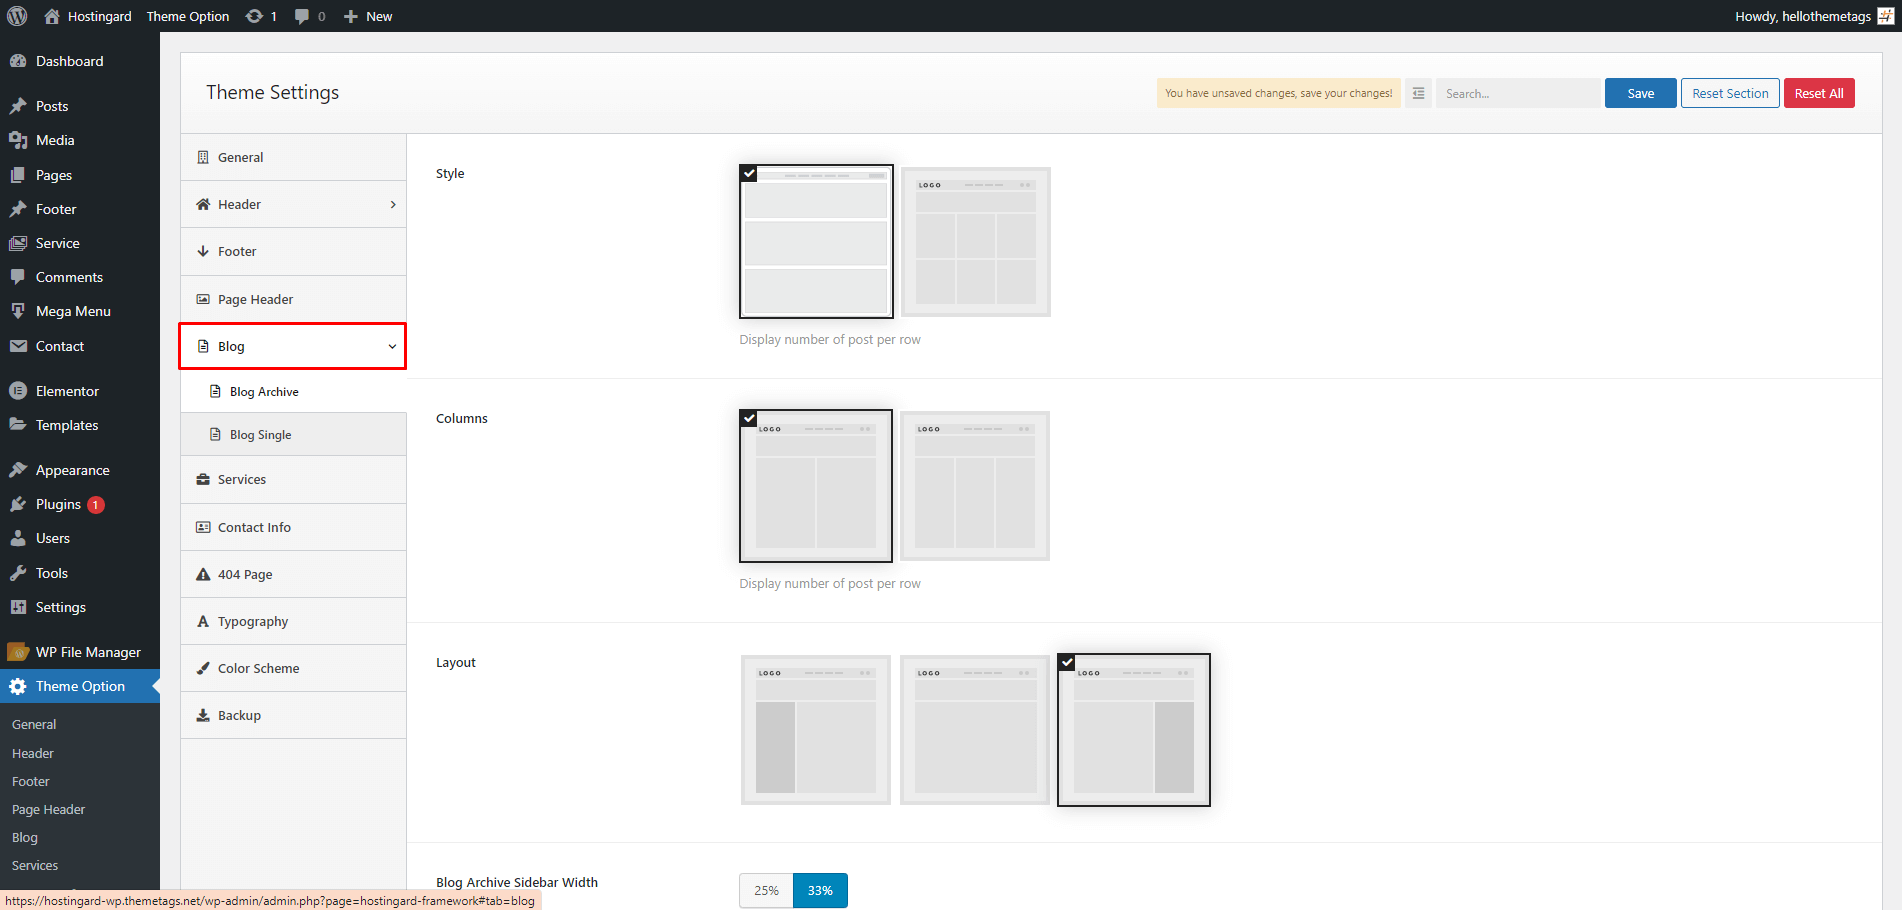Choose the two-column Columns option

click(816, 486)
